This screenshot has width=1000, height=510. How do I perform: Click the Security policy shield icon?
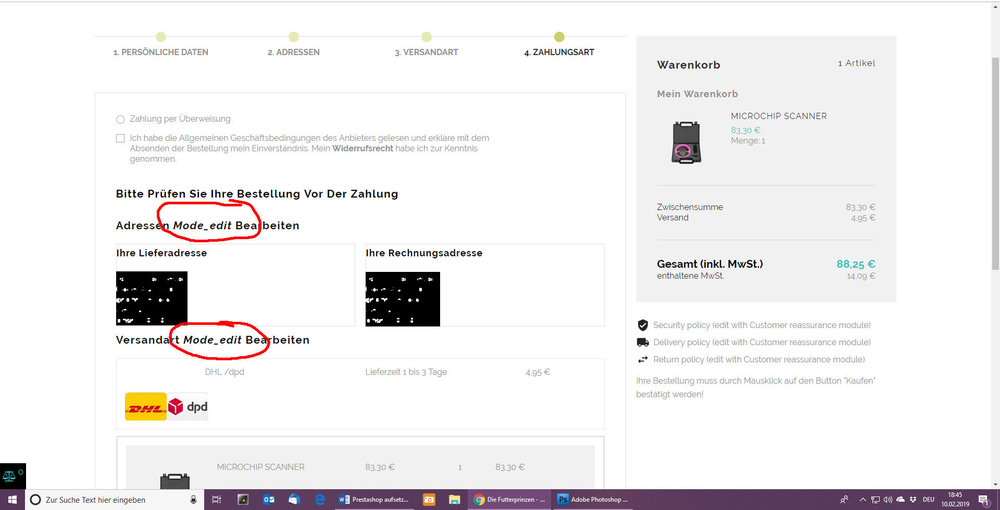pyautogui.click(x=642, y=325)
